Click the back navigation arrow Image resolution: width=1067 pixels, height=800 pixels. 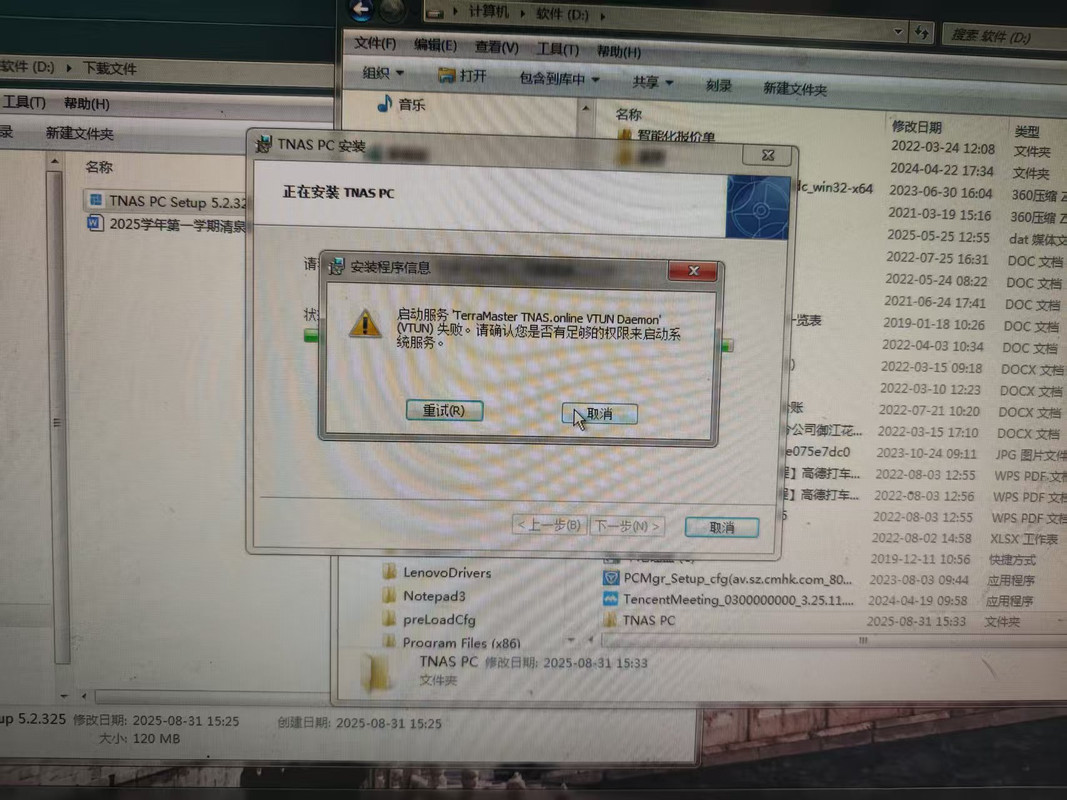tap(361, 9)
